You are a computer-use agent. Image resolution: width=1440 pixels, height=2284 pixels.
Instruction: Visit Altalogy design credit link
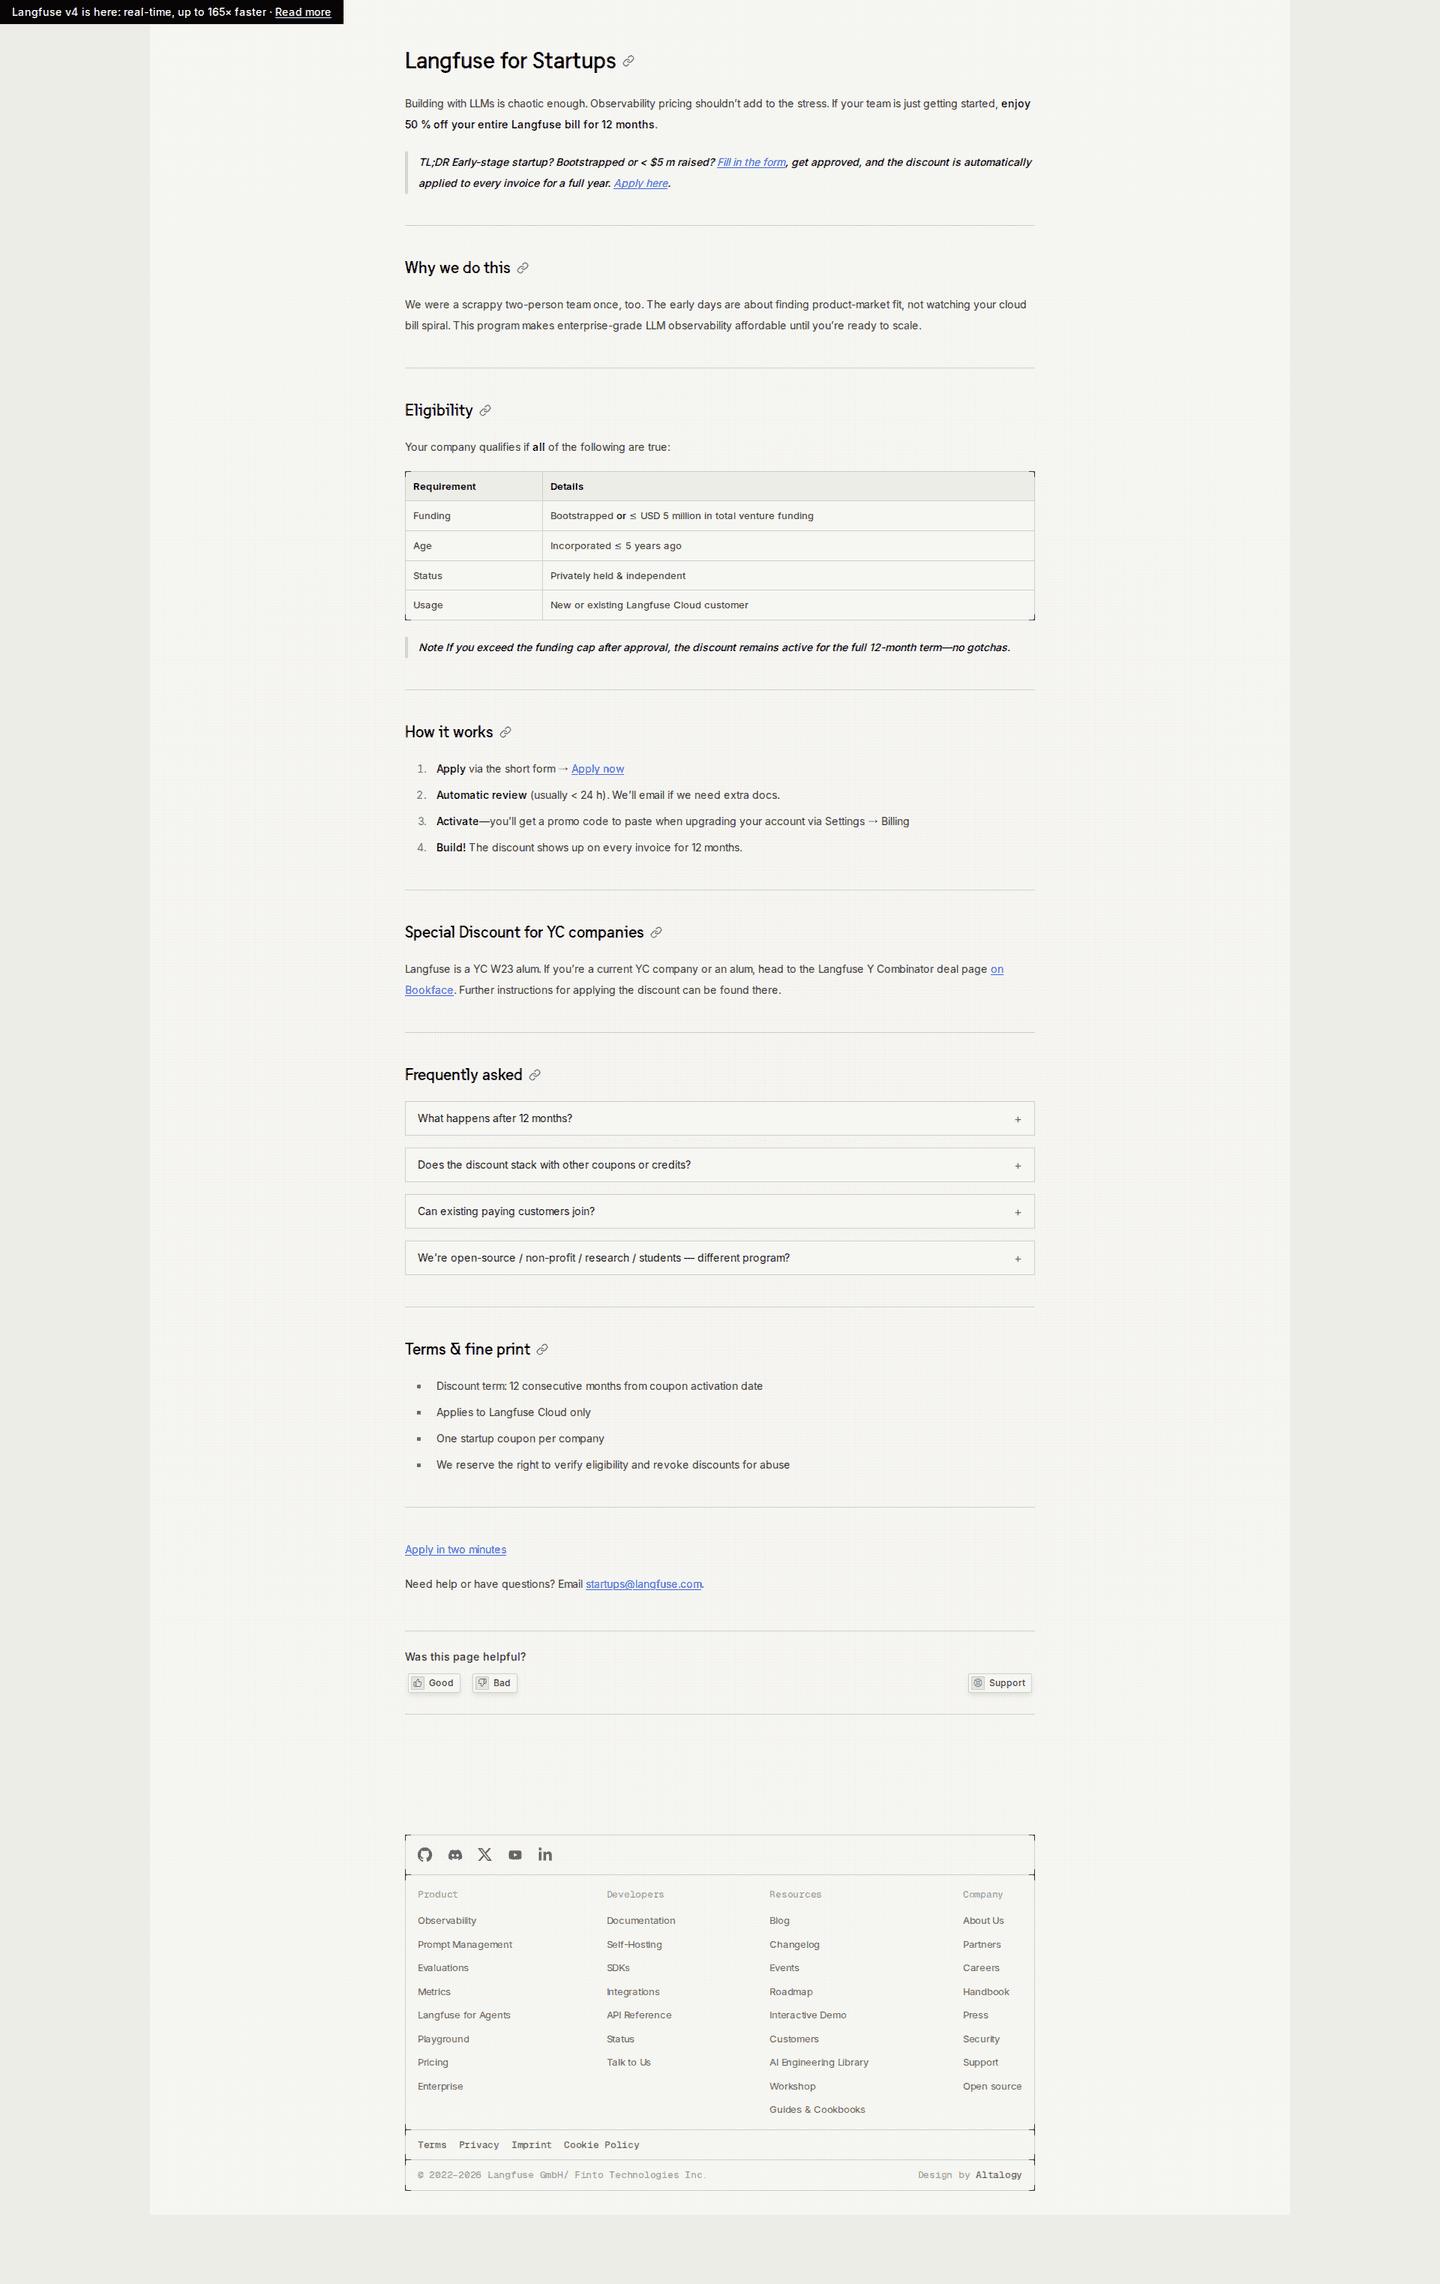pos(999,2175)
